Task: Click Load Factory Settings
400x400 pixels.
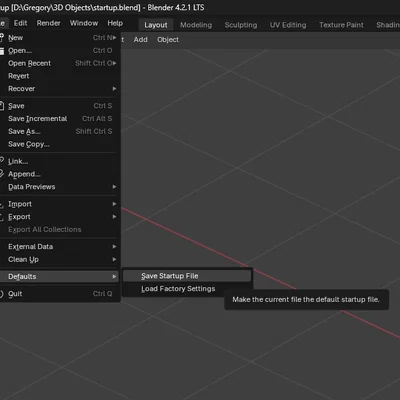Action: coord(187,289)
